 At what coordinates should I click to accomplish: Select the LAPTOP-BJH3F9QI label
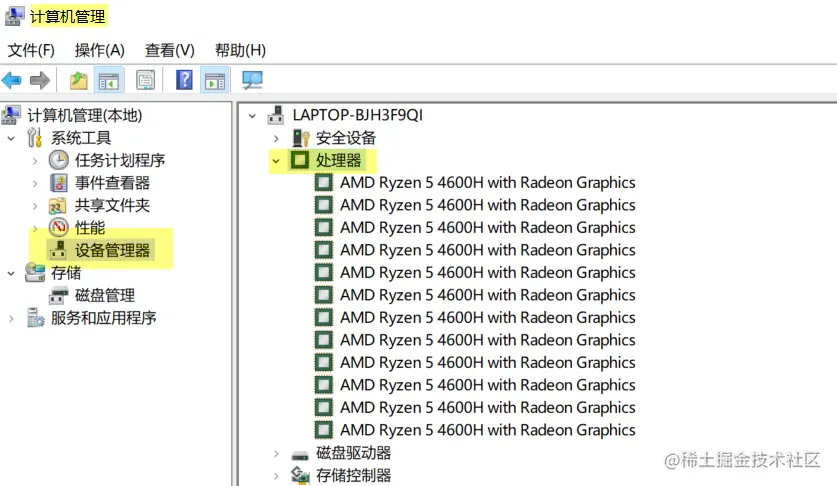pyautogui.click(x=358, y=115)
